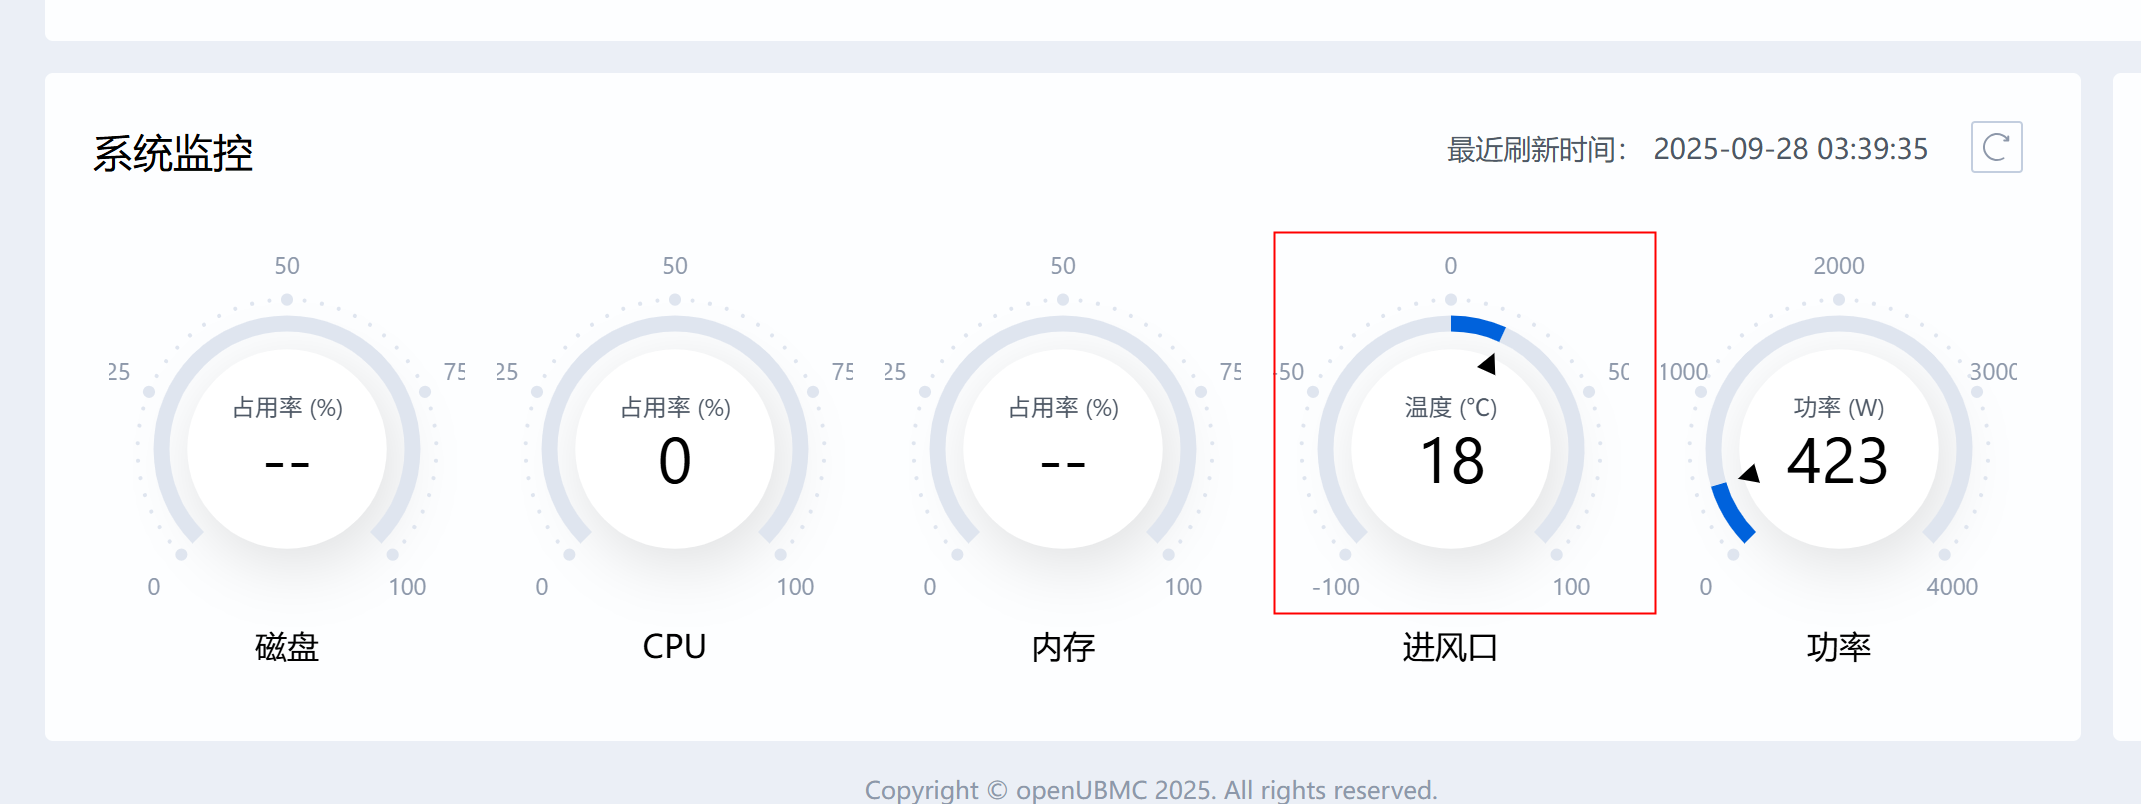
Task: Click the 18 temperature reading value
Action: click(1451, 462)
